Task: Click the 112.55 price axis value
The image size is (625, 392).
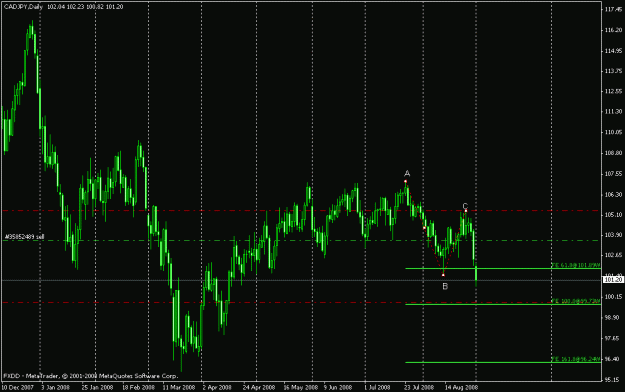Action: tap(613, 91)
